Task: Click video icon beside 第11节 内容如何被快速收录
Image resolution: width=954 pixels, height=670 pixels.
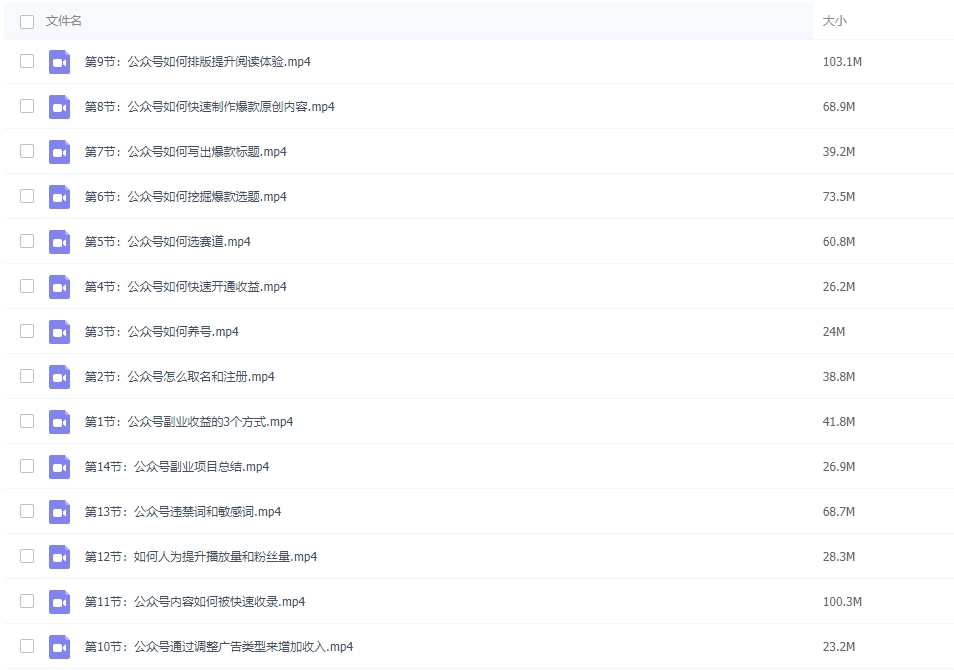Action: click(x=60, y=602)
